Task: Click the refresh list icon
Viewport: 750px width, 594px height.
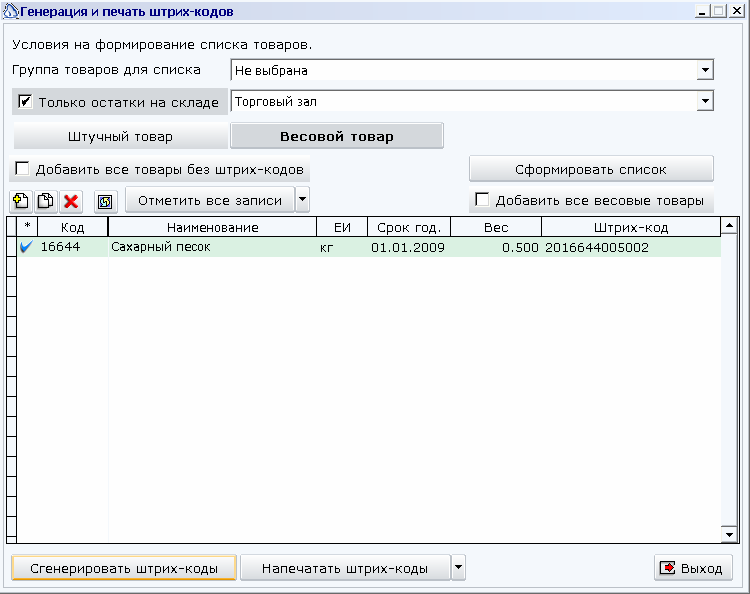Action: point(106,201)
